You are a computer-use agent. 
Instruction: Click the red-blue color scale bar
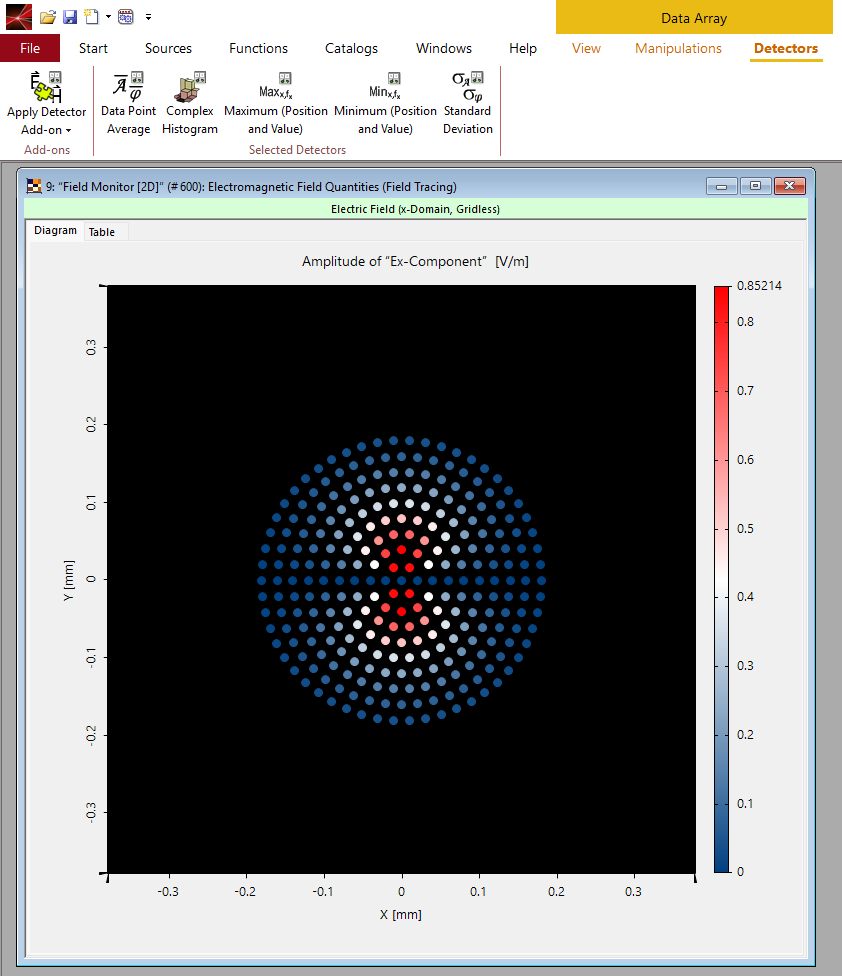pyautogui.click(x=722, y=579)
